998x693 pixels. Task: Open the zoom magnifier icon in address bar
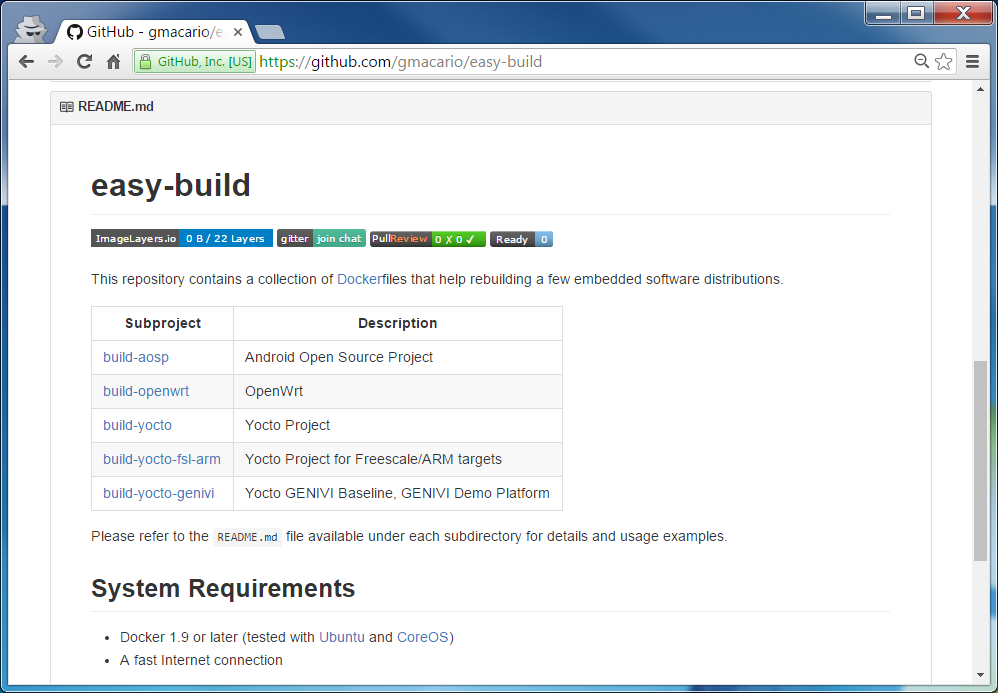[921, 61]
